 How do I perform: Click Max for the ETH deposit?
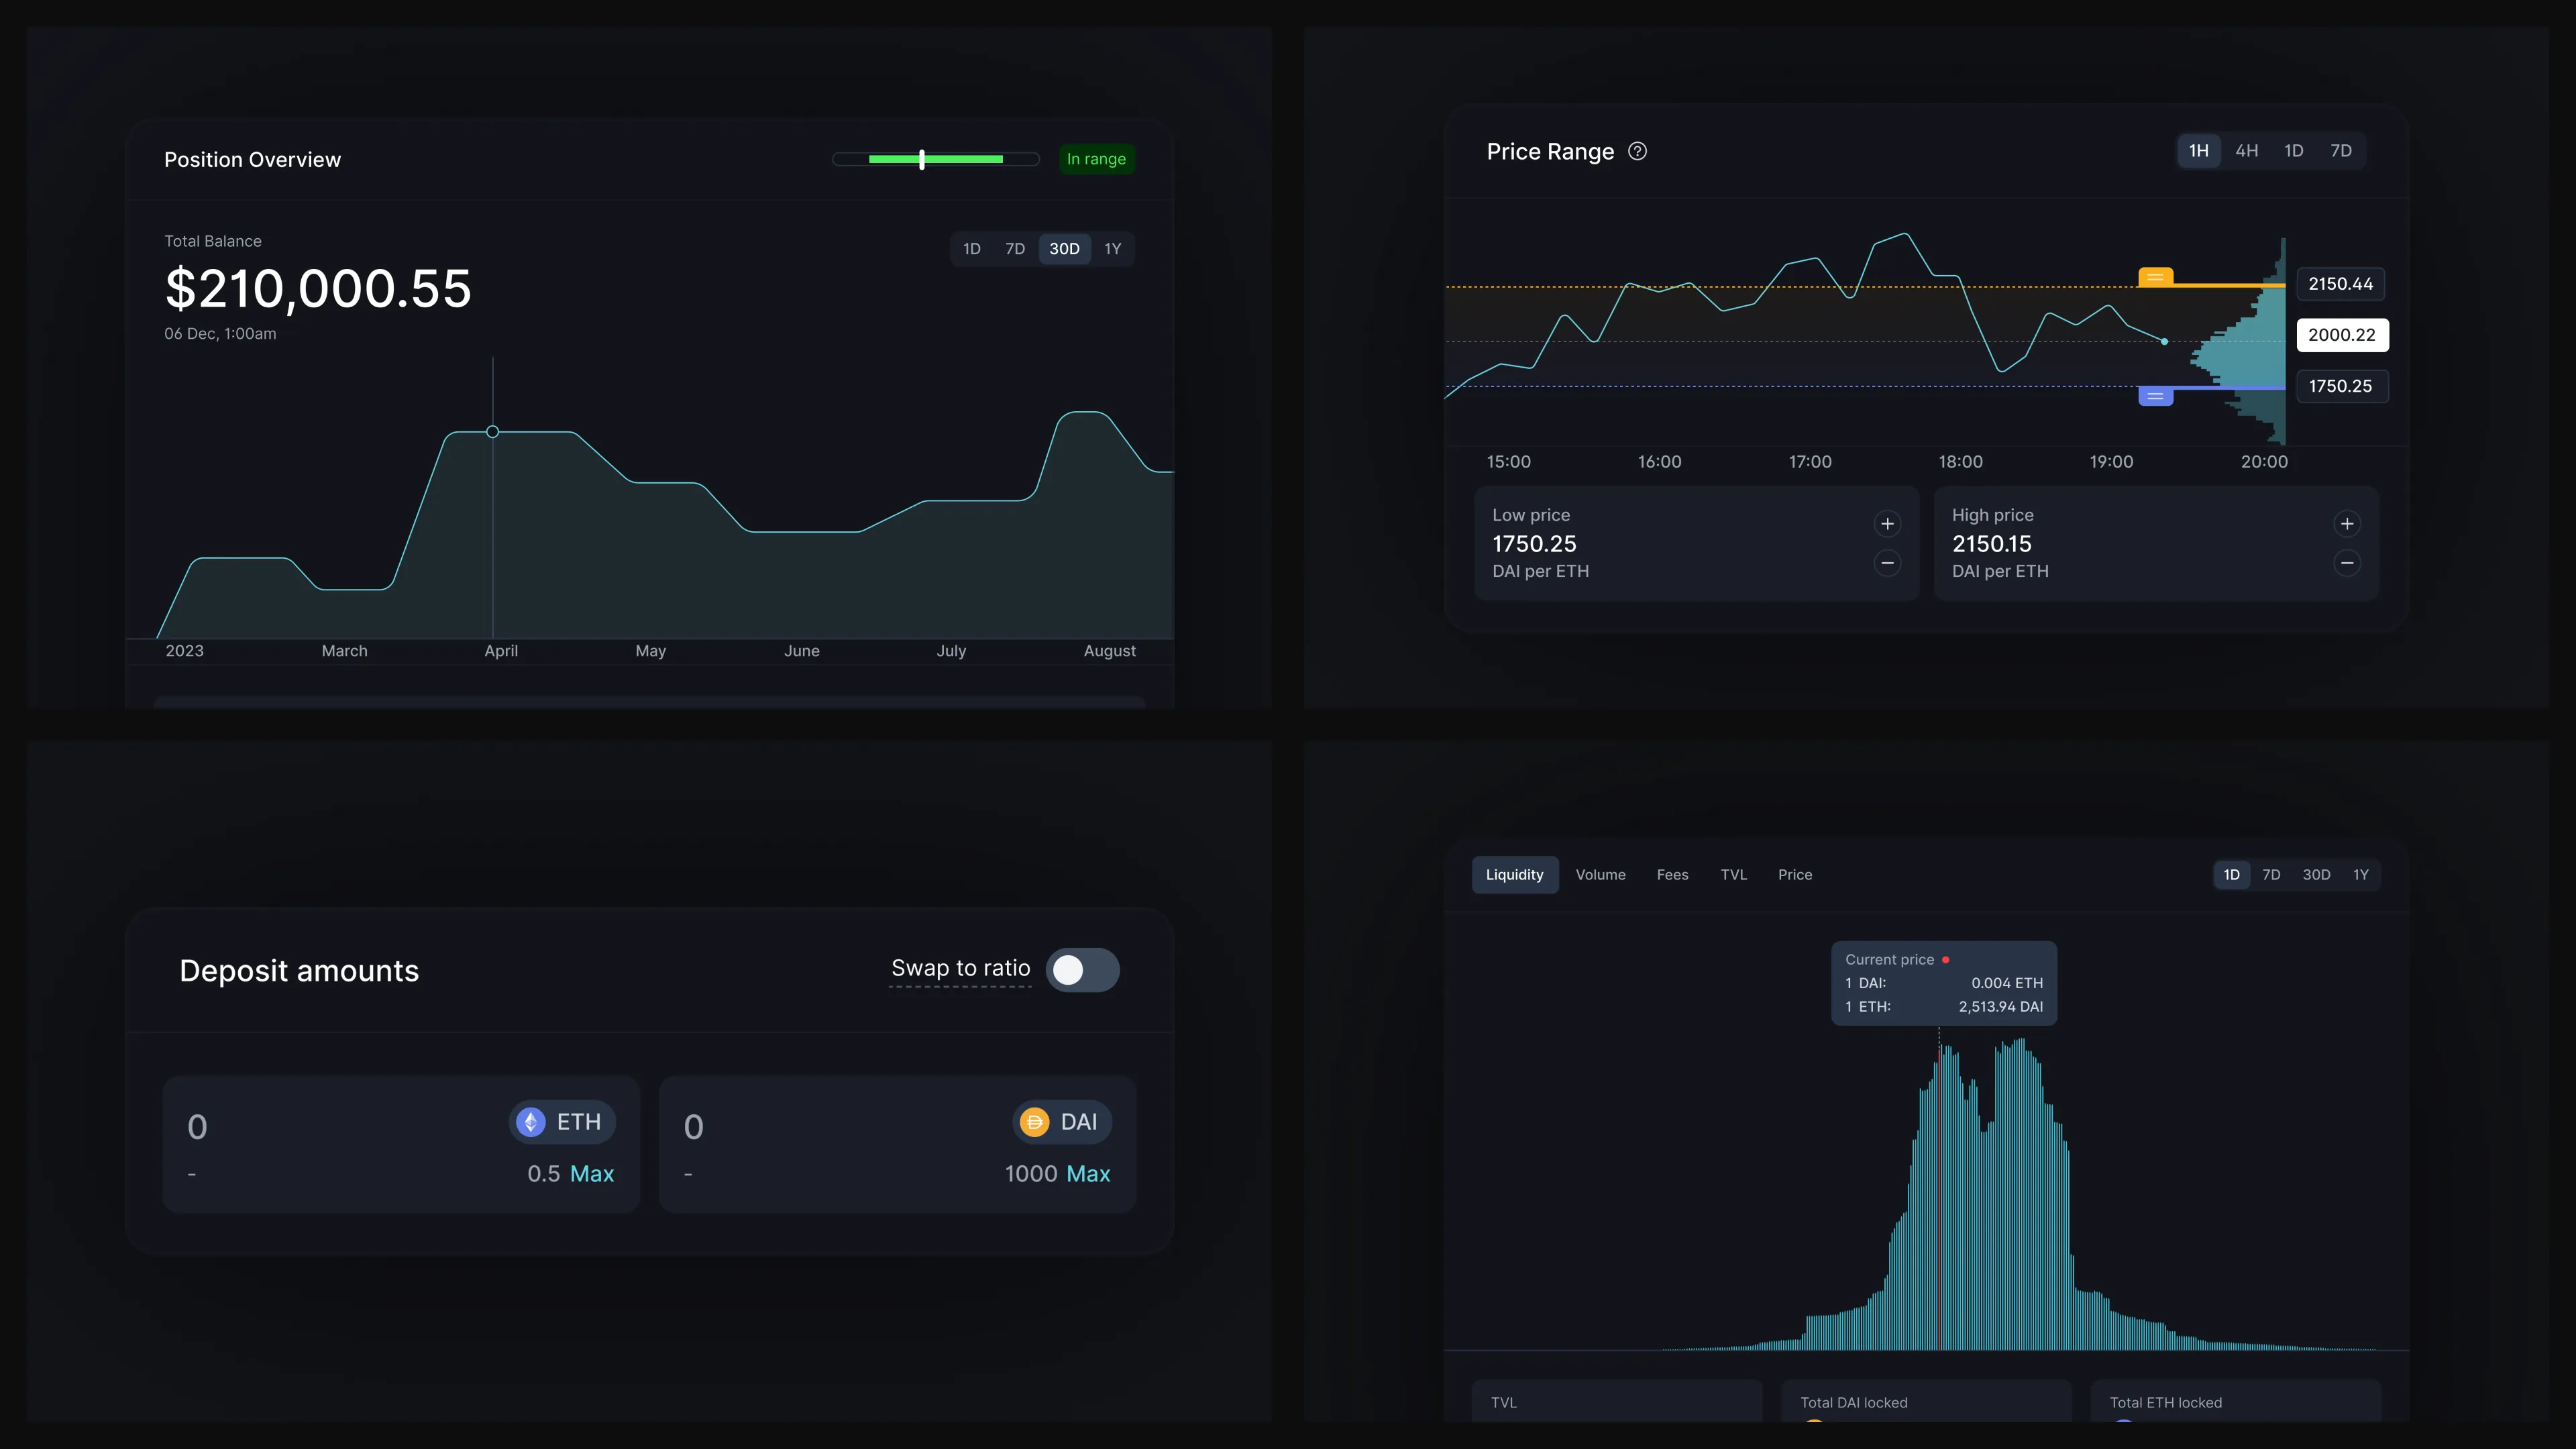pos(591,1174)
